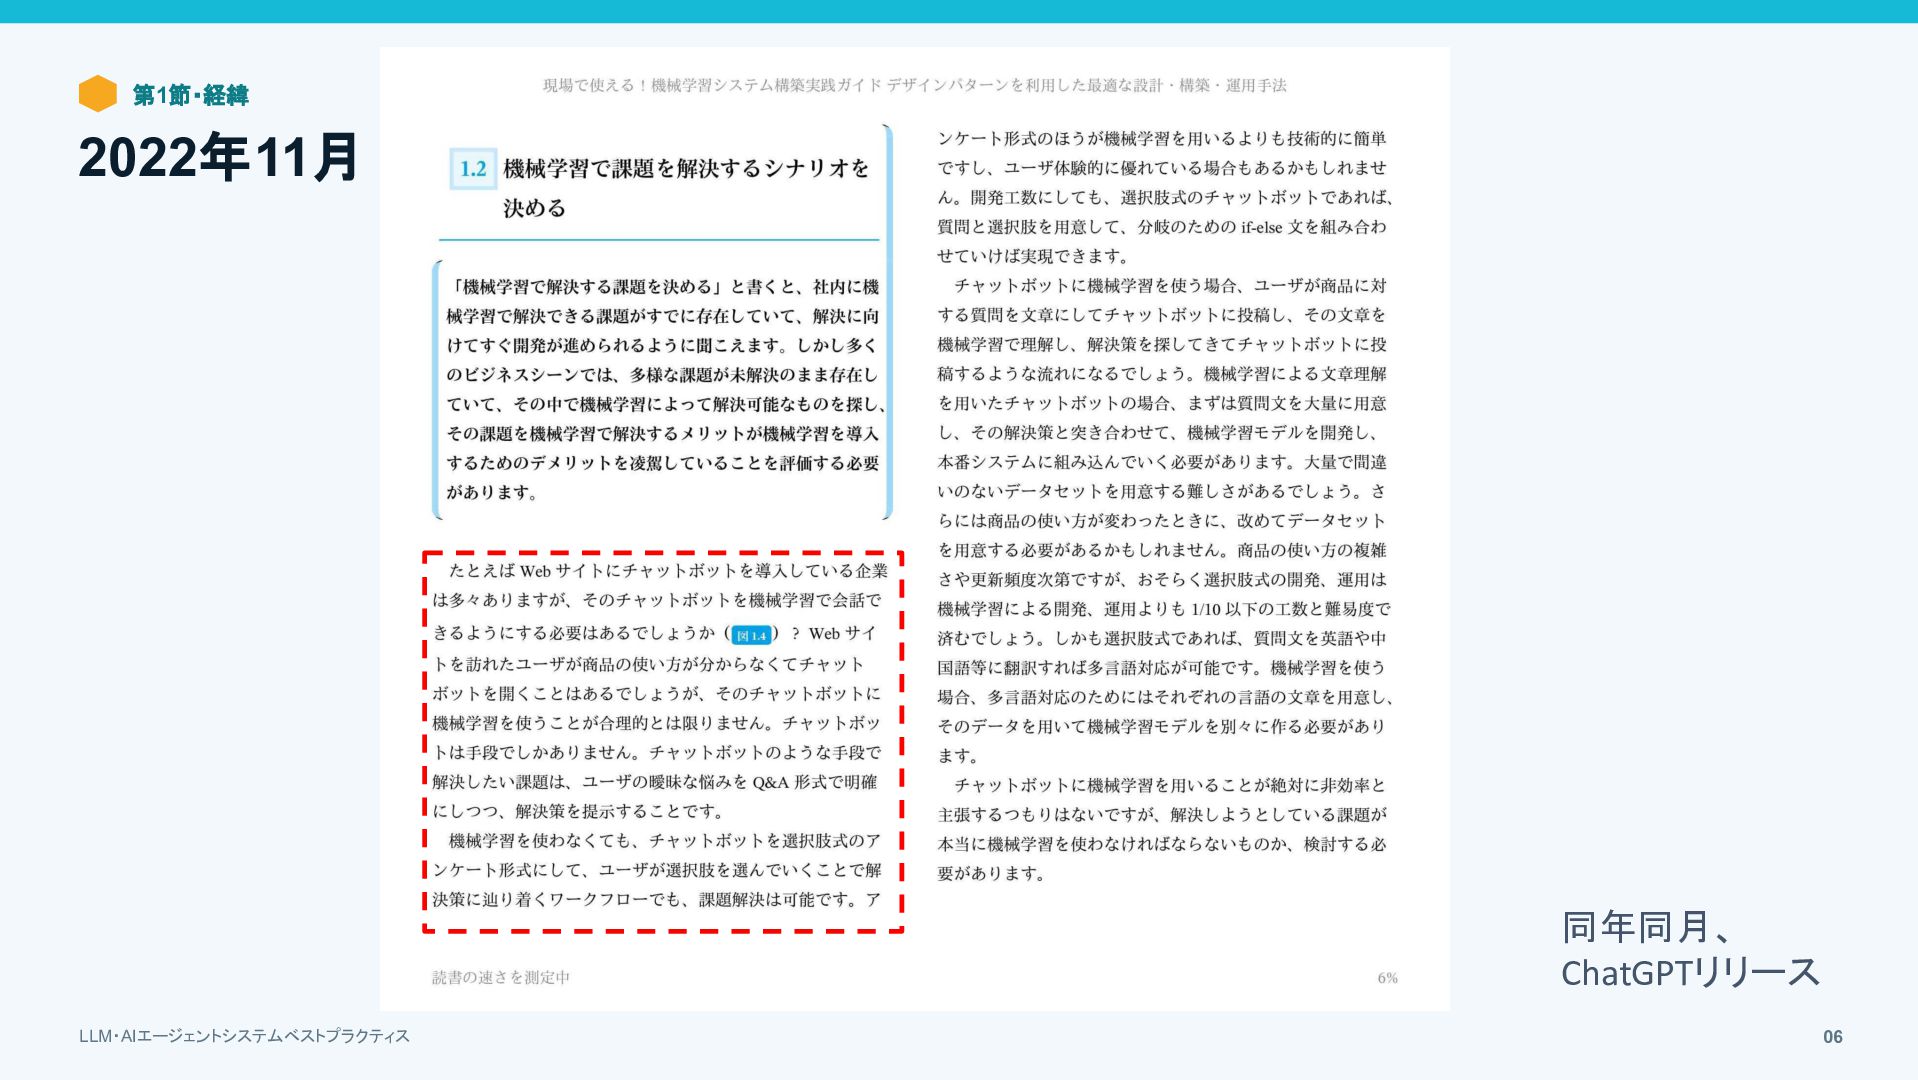The image size is (1918, 1080).
Task: Click the right-column text beginning ンケート形式のほうが
Action: click(1165, 197)
